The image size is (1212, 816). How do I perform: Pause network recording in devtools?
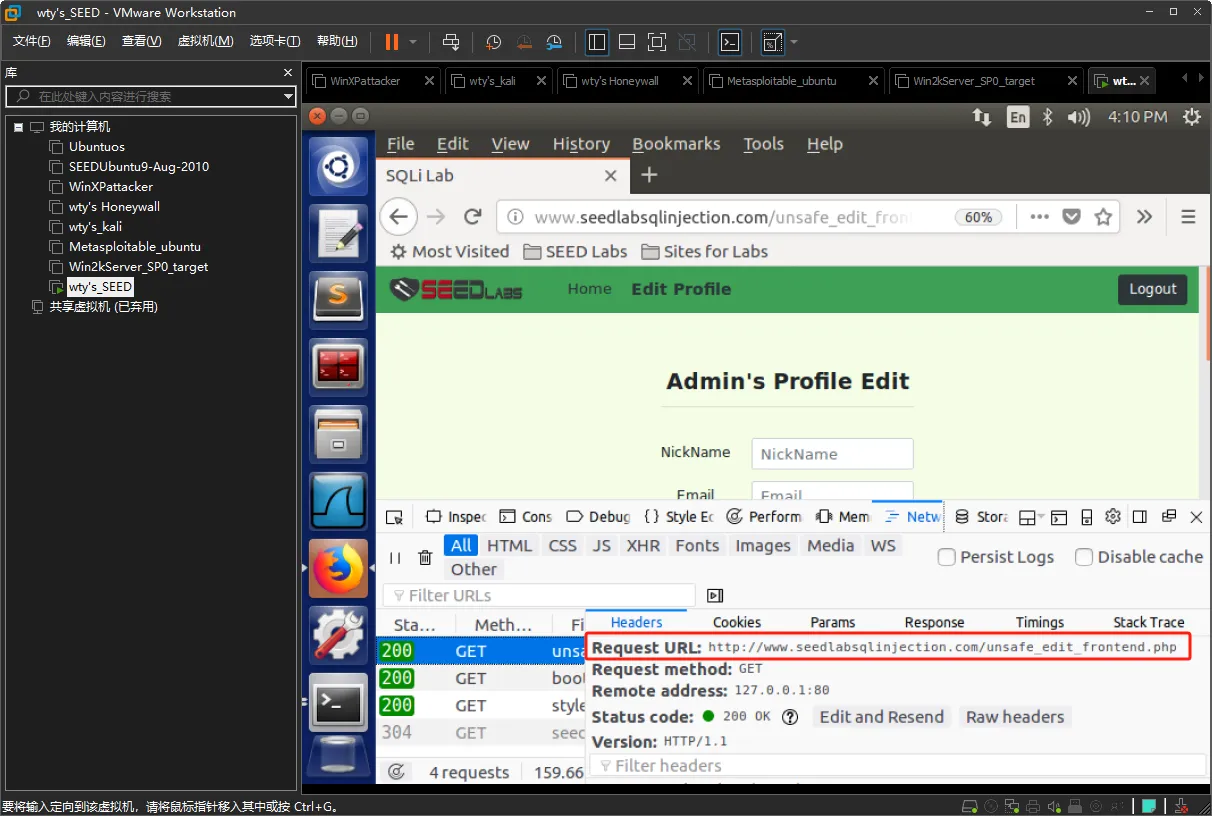tap(395, 558)
